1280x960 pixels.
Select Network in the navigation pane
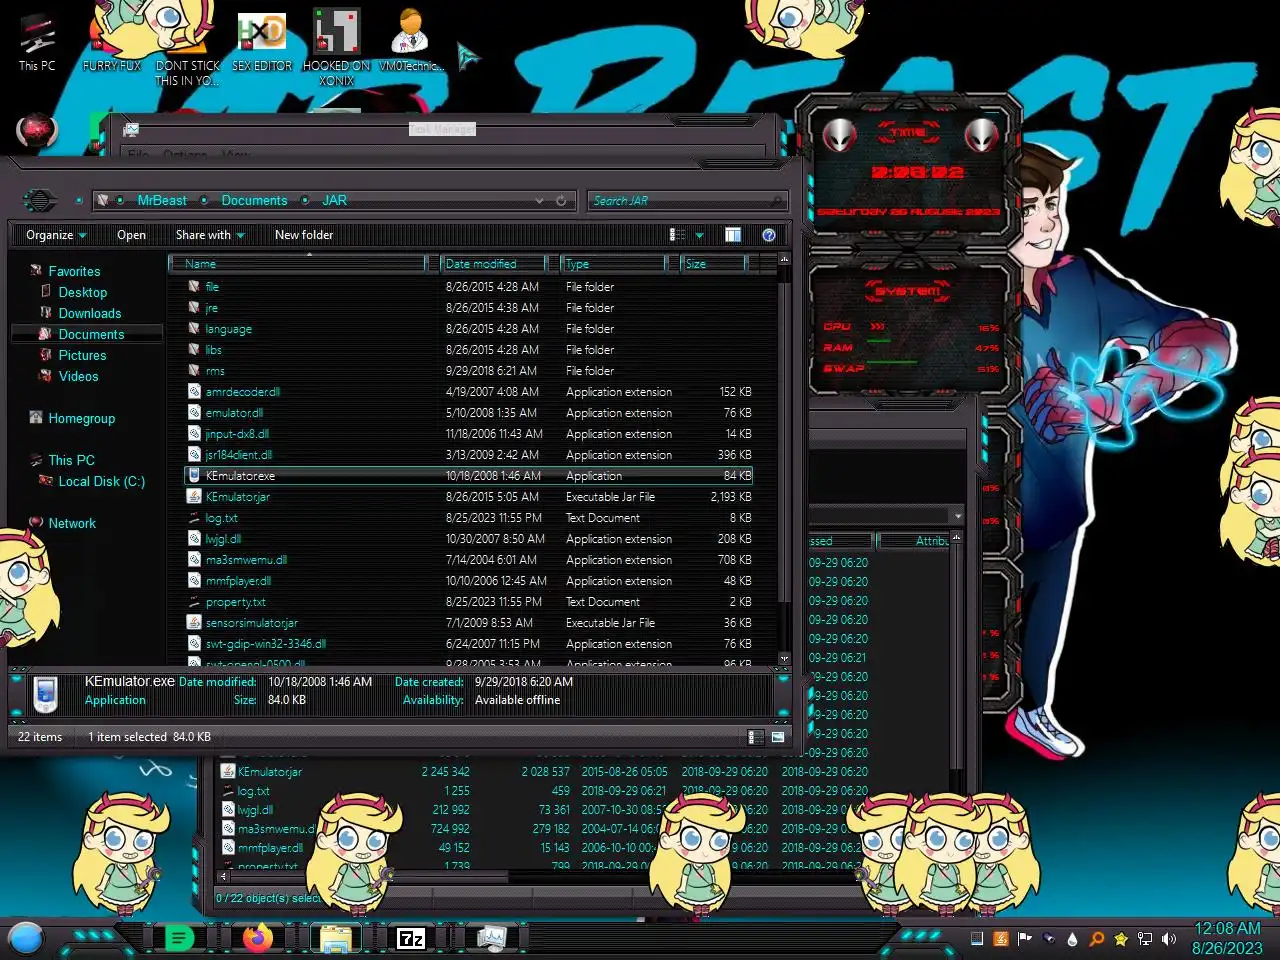coord(72,523)
